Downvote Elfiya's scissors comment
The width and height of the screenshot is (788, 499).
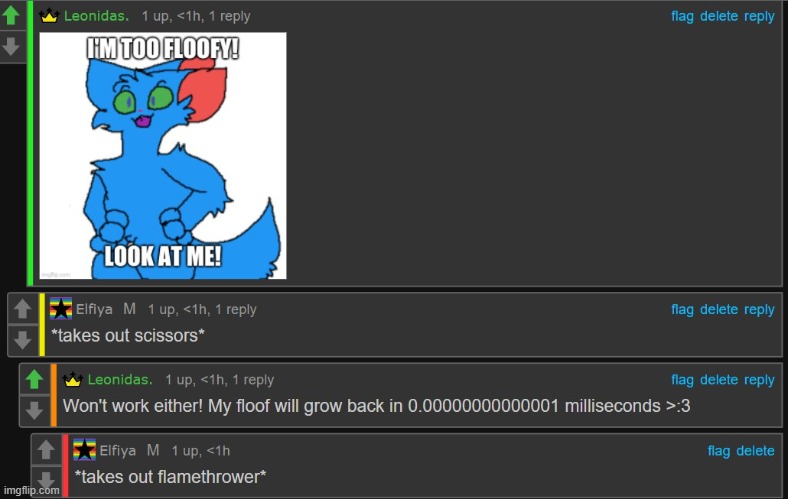tap(22, 340)
